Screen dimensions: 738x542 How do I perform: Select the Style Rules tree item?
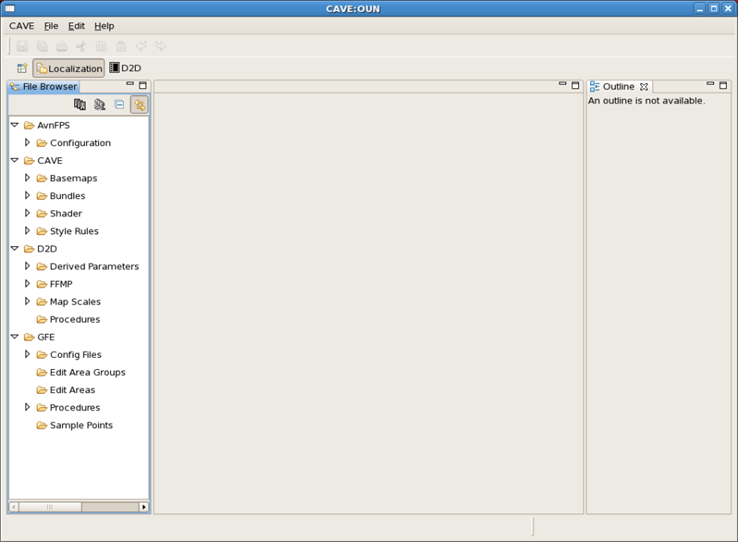[74, 231]
